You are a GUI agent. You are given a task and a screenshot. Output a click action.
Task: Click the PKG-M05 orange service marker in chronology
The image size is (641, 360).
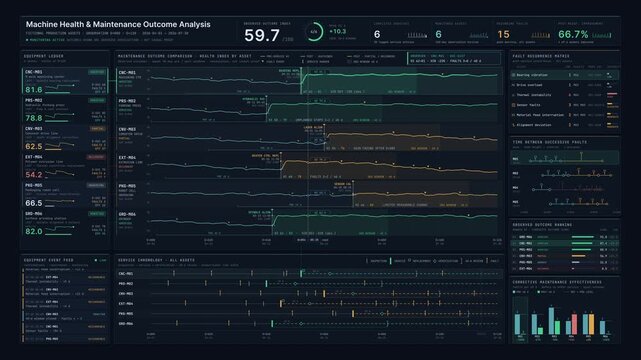(x=353, y=313)
